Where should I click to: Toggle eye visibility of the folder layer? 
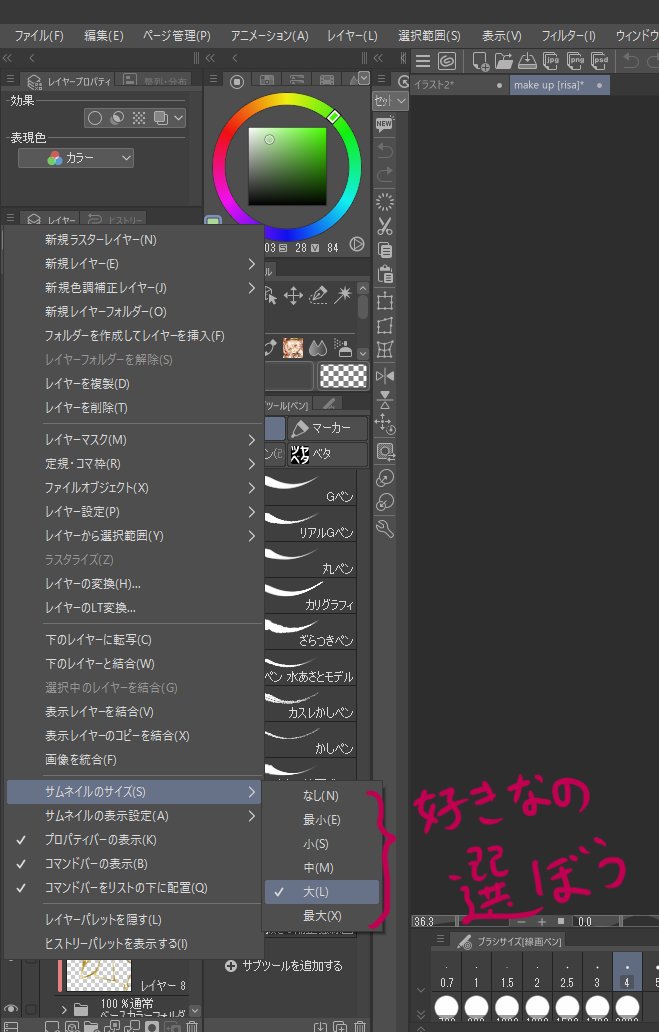pos(11,1009)
